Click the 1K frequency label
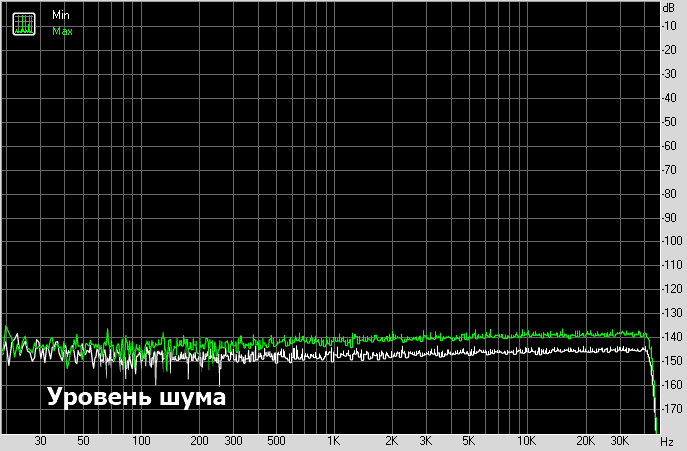Image resolution: width=687 pixels, height=451 pixels. [x=334, y=441]
